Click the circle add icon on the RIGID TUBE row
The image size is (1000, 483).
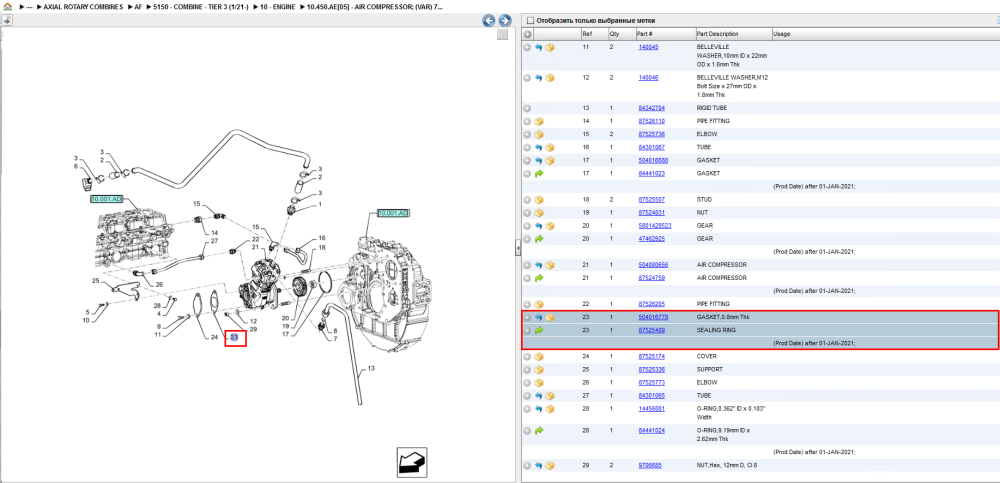tap(527, 108)
